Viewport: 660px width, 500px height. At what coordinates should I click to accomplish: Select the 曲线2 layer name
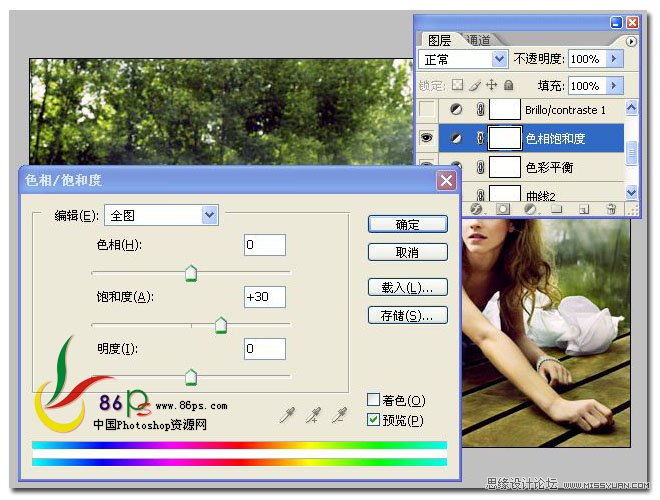point(540,195)
